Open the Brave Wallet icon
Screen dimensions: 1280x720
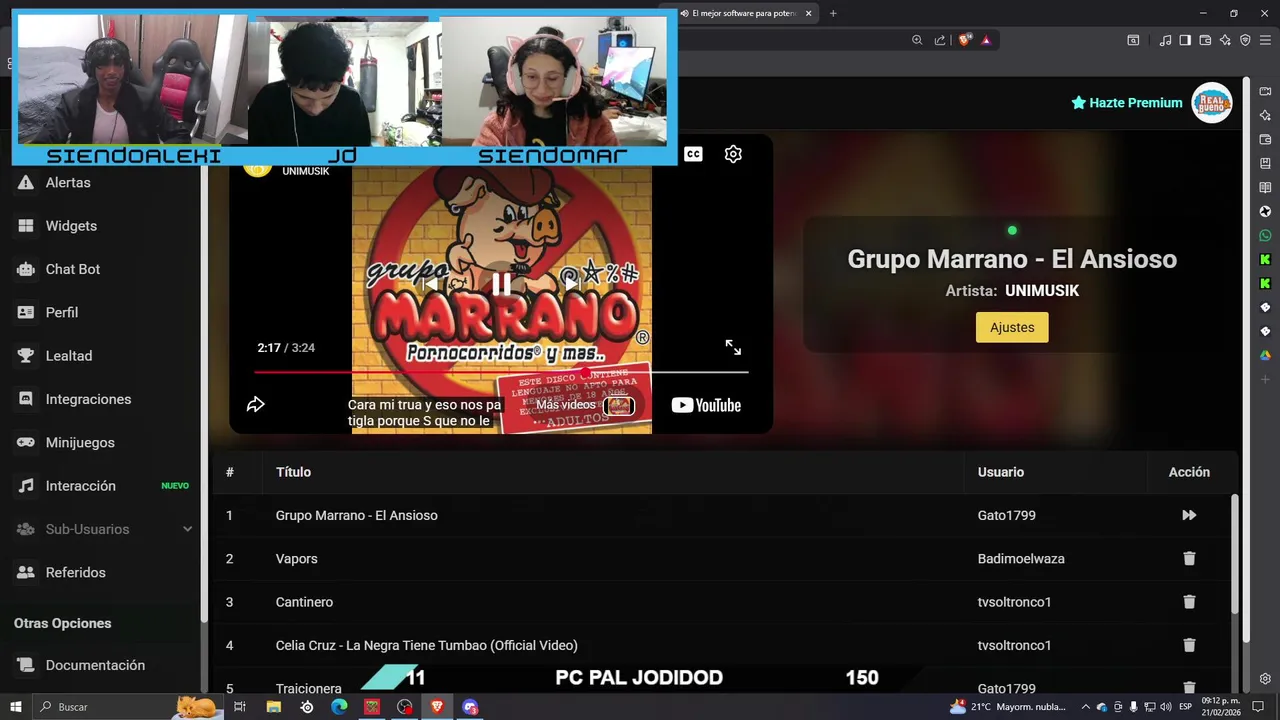point(1205,40)
